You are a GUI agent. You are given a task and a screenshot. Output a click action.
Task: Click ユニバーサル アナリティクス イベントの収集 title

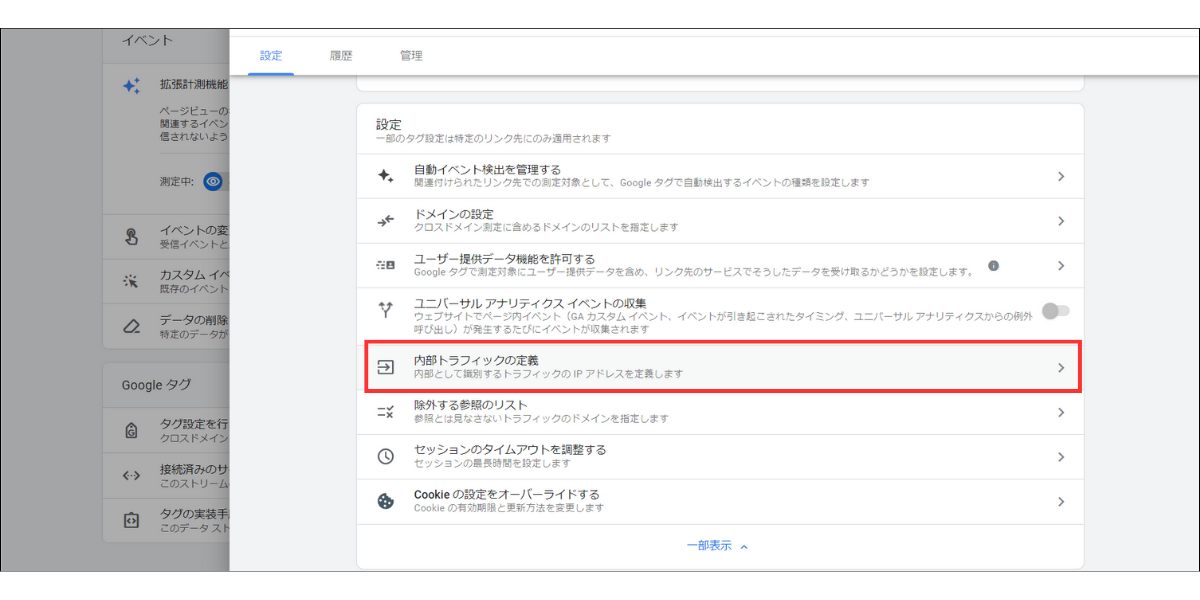(x=530, y=304)
